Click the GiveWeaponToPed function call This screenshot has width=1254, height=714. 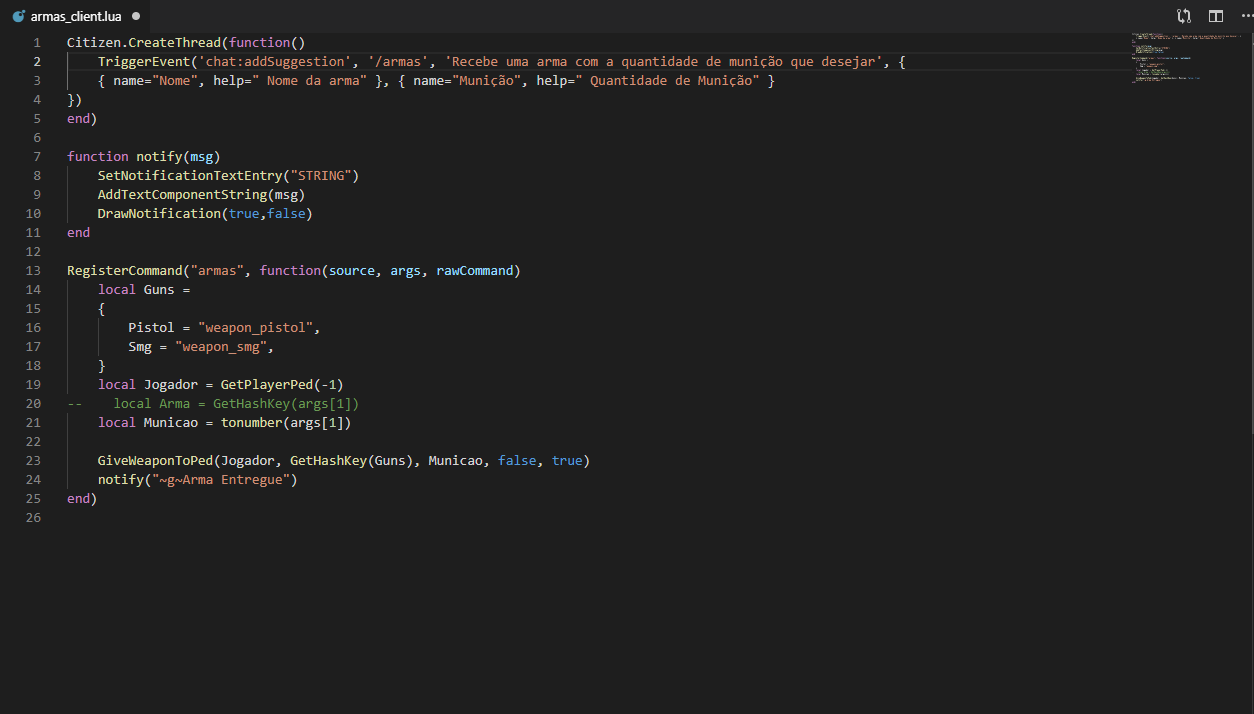[x=155, y=461]
